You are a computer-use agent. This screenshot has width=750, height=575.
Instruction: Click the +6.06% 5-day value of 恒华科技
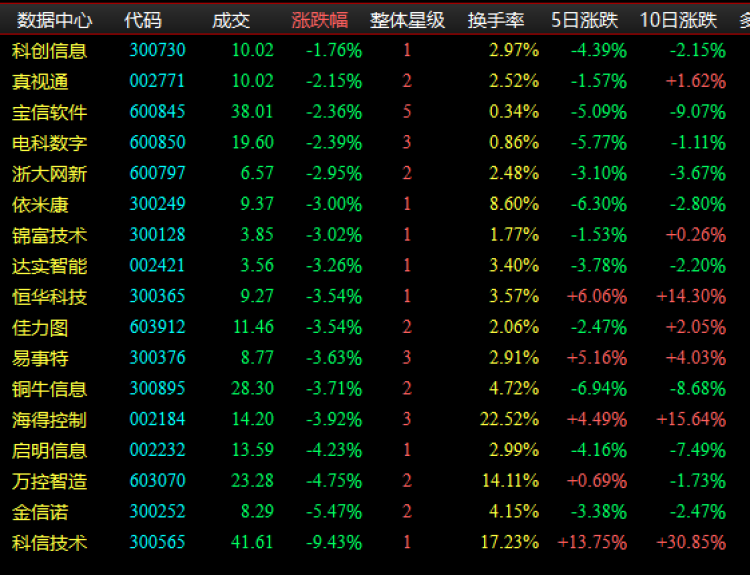597,296
